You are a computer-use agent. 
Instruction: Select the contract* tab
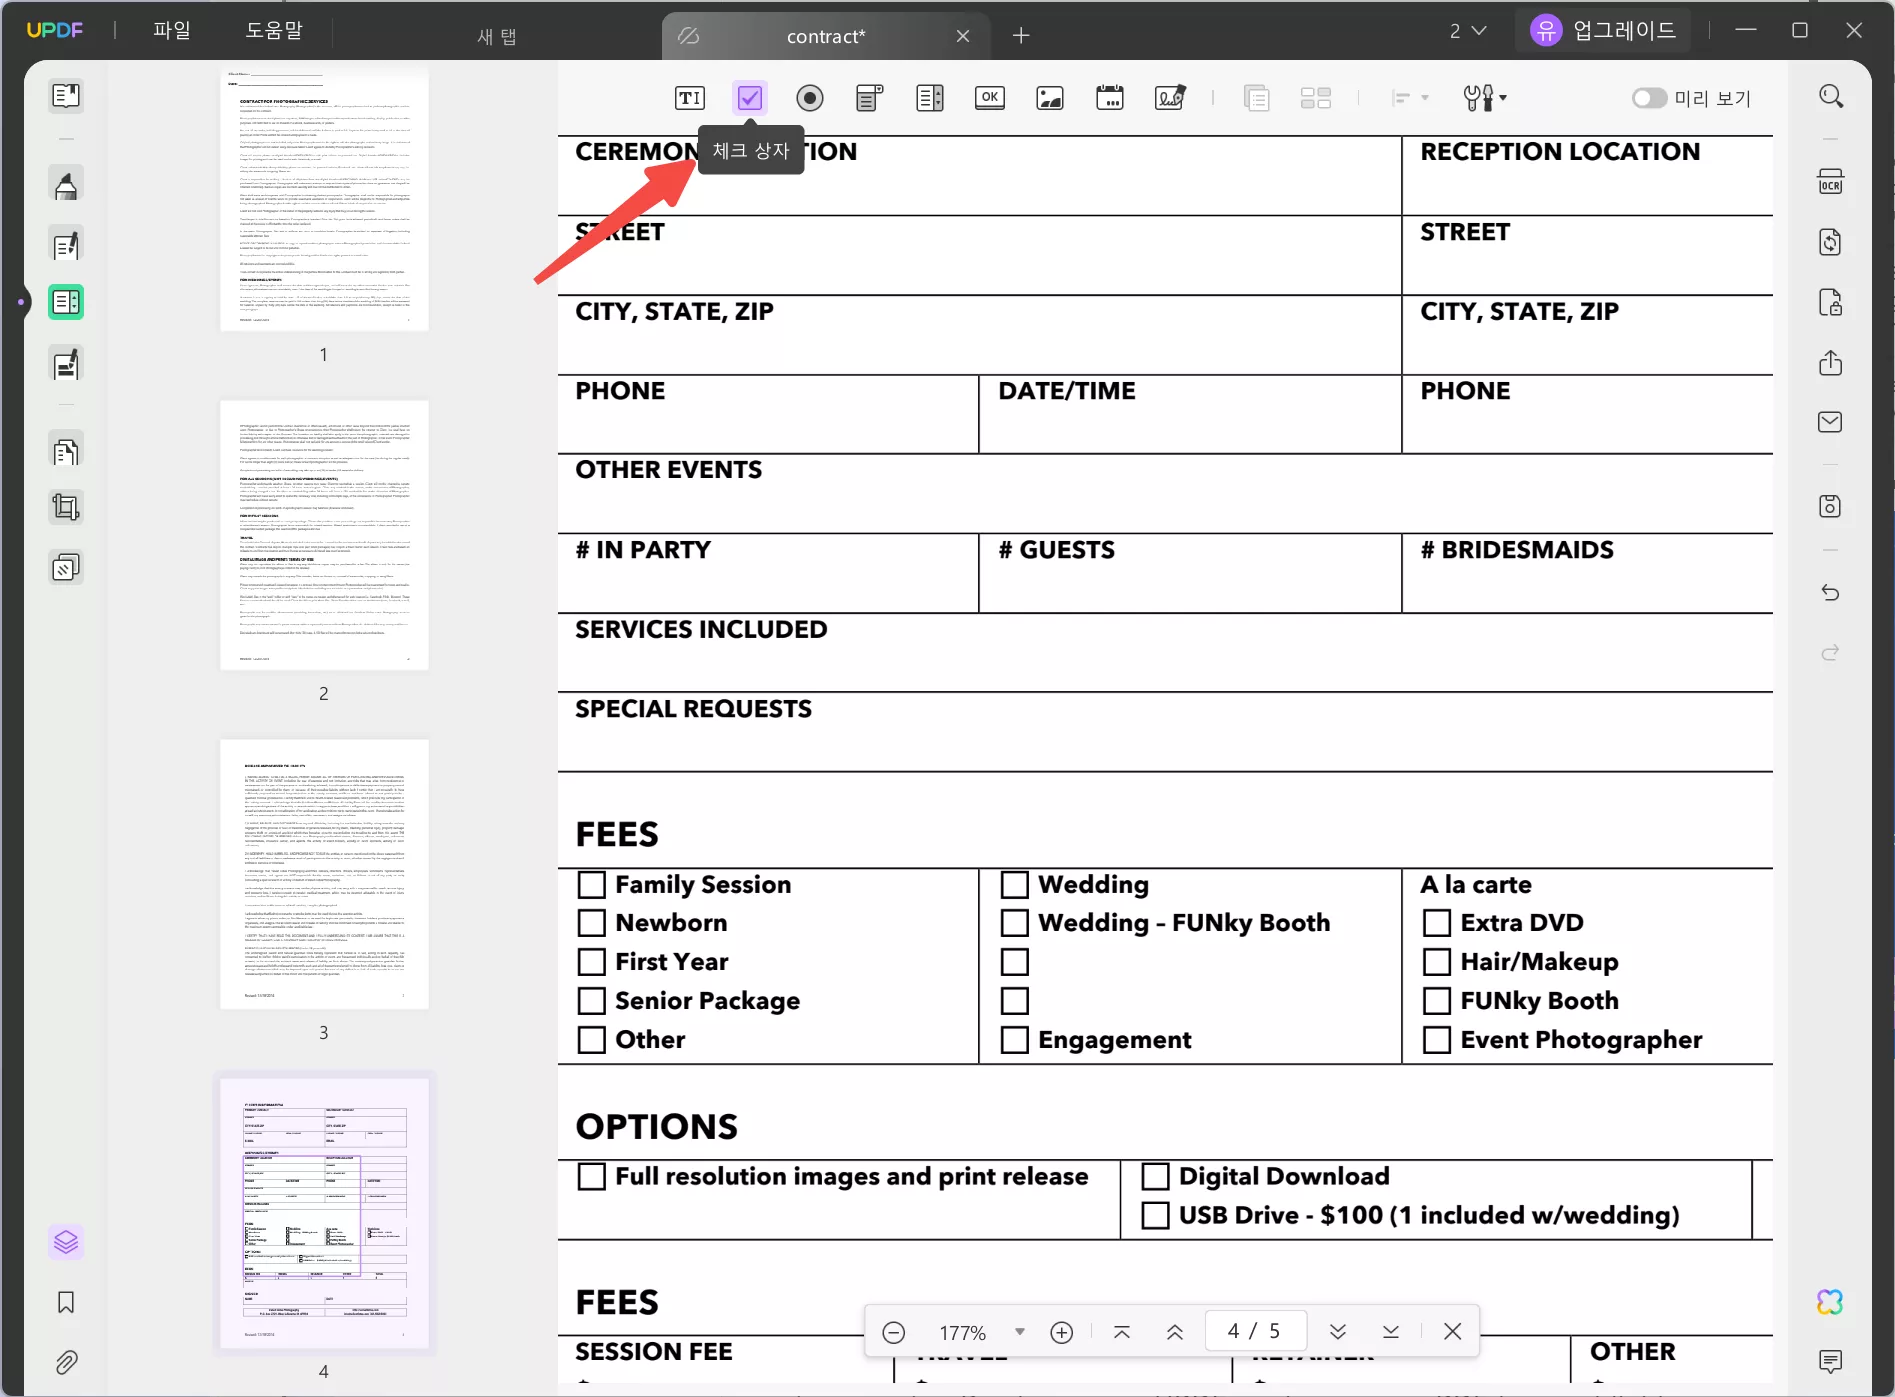point(826,36)
